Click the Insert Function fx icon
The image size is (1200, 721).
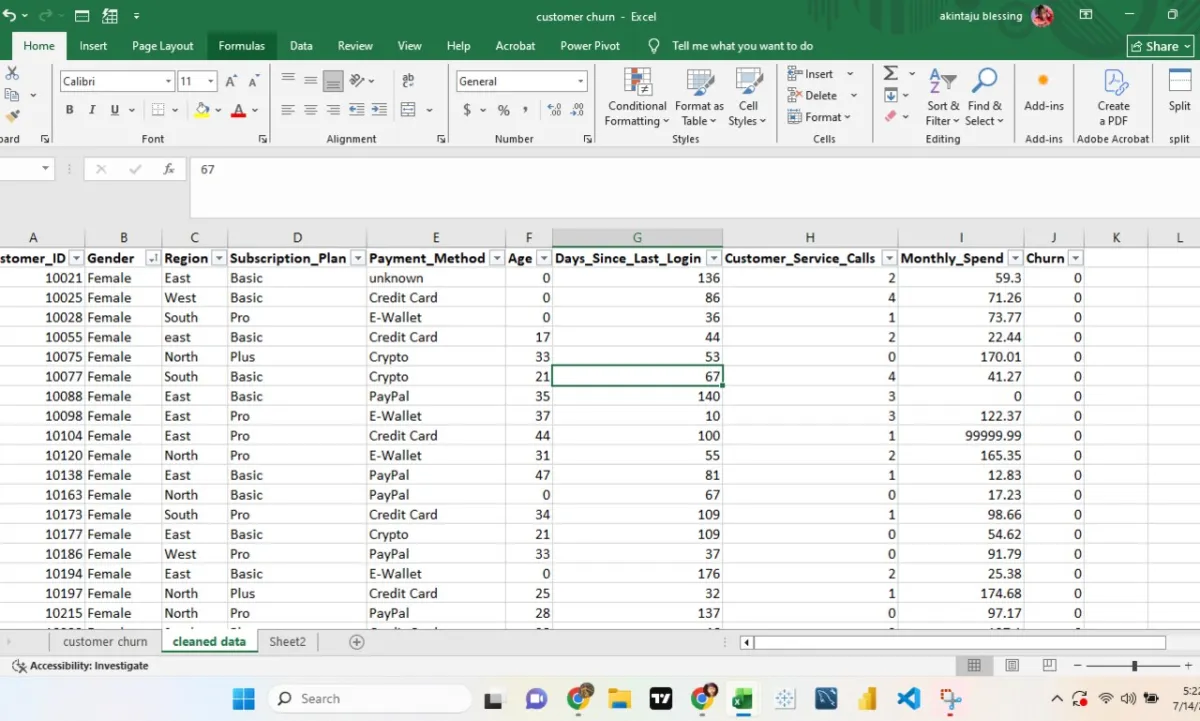(169, 170)
